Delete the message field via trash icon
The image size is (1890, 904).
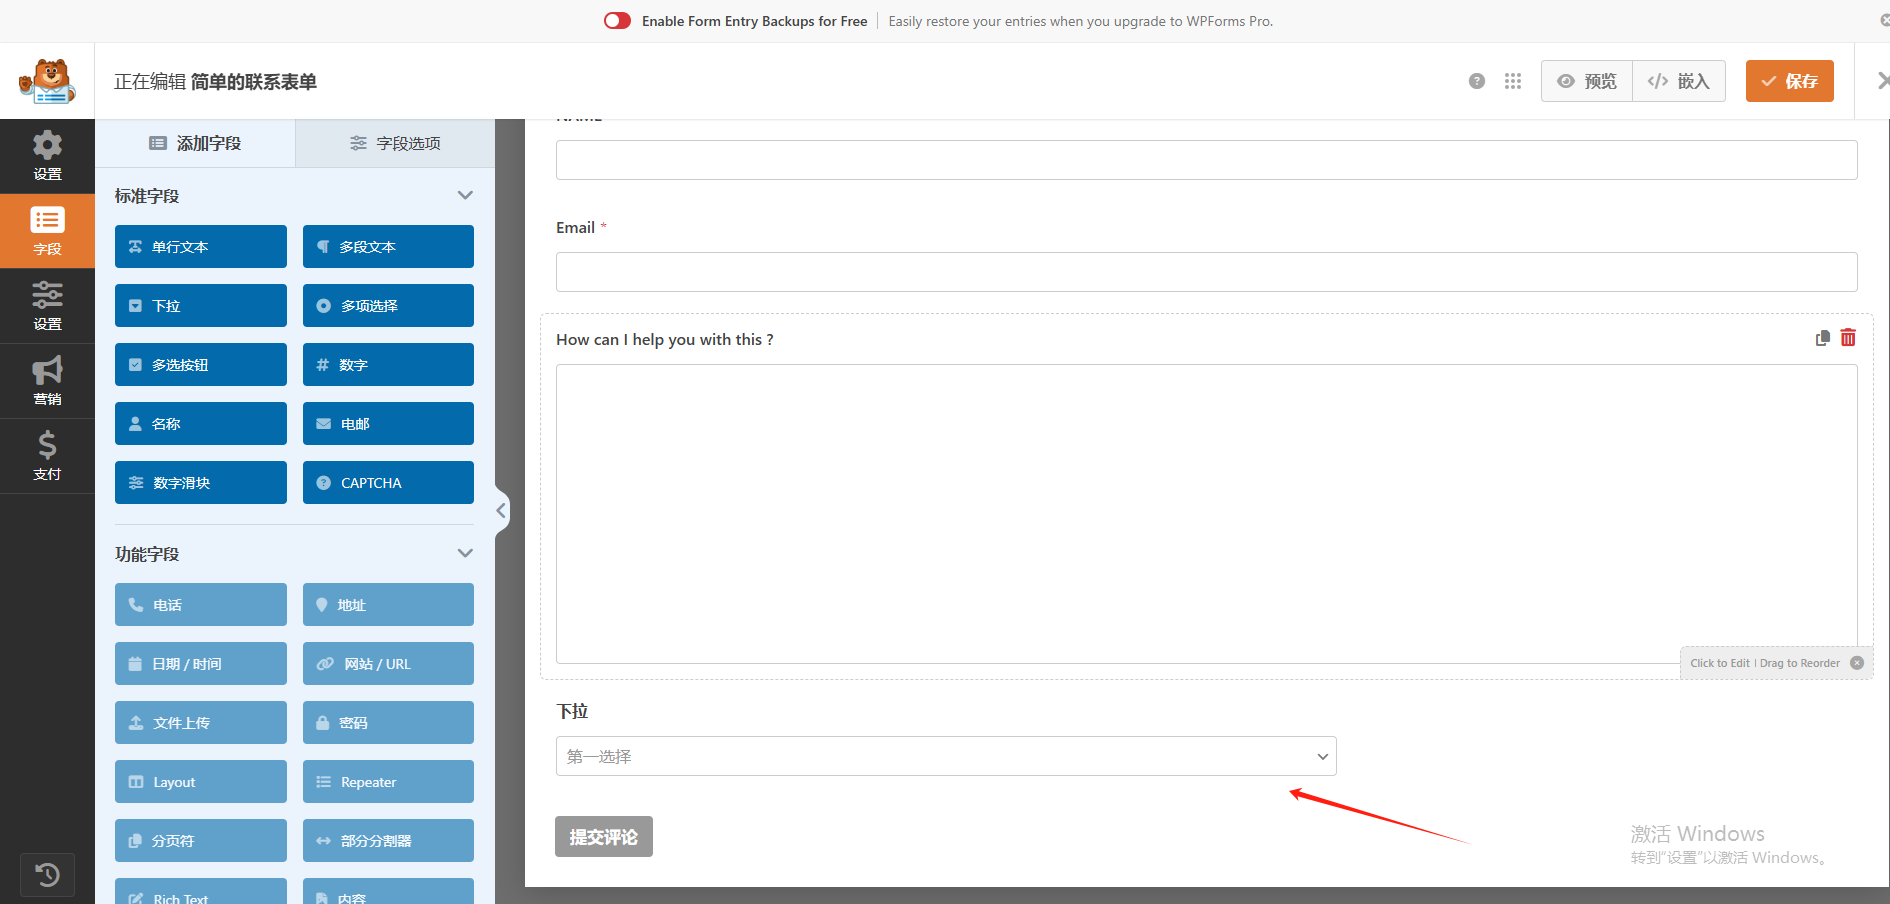click(1848, 338)
